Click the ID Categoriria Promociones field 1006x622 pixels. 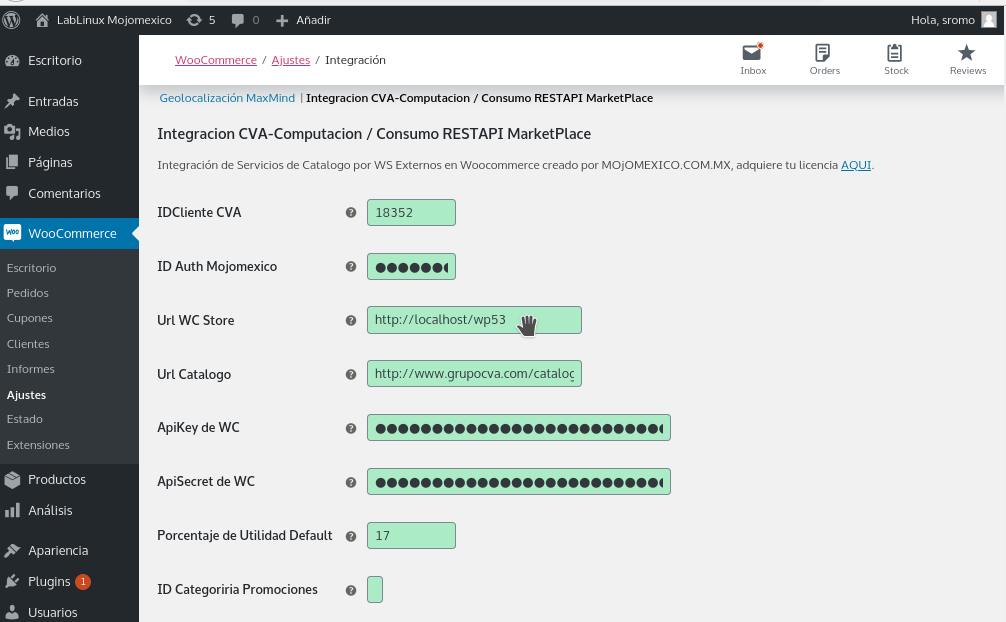coord(375,590)
